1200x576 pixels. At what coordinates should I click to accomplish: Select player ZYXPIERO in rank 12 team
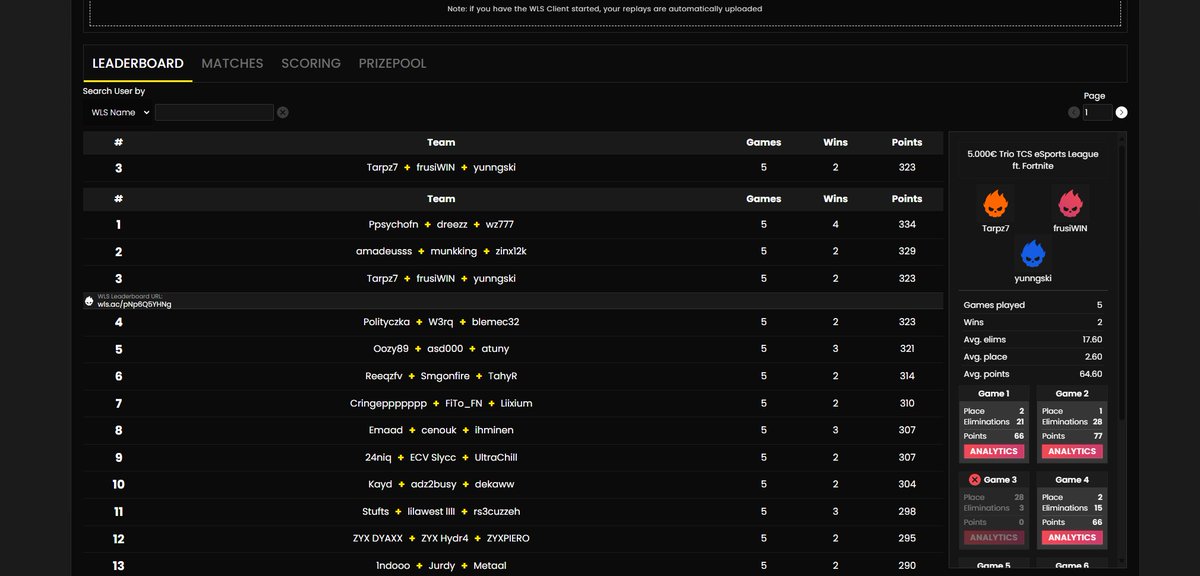(x=508, y=538)
